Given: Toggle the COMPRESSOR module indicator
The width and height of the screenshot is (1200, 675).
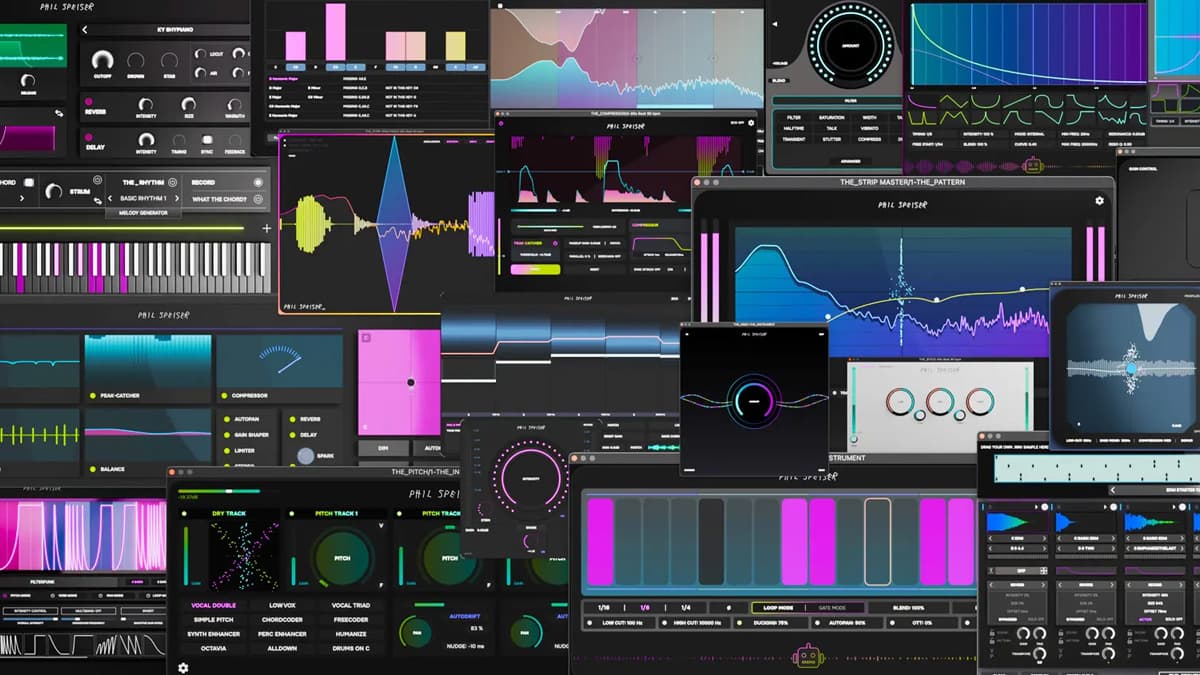Looking at the screenshot, I should click(223, 396).
